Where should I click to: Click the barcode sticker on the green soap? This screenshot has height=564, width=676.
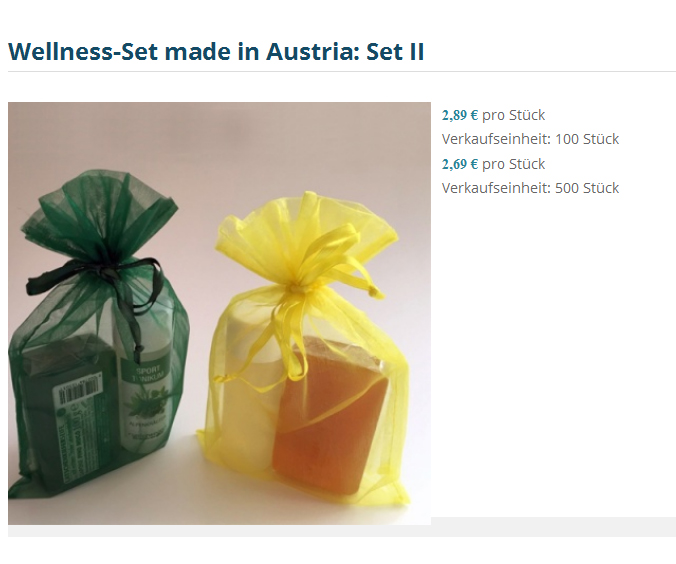tap(79, 389)
